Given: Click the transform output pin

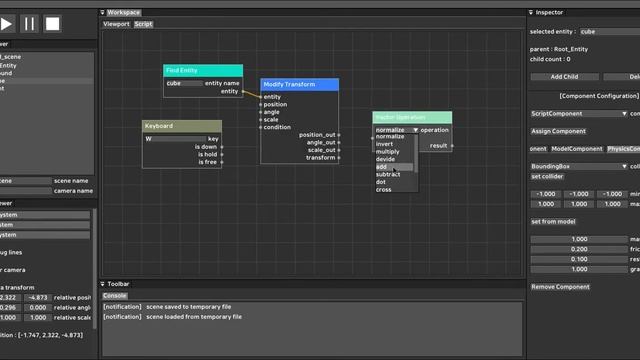Looking at the screenshot, I should click(x=339, y=158).
